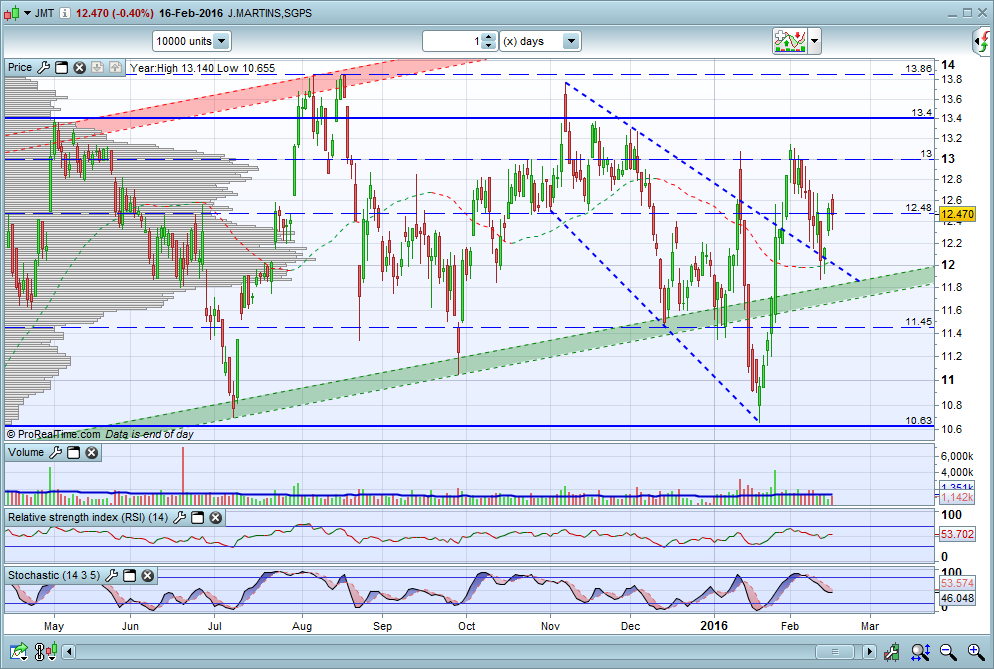
Task: Click the JMT ticker symbol text
Action: click(44, 13)
